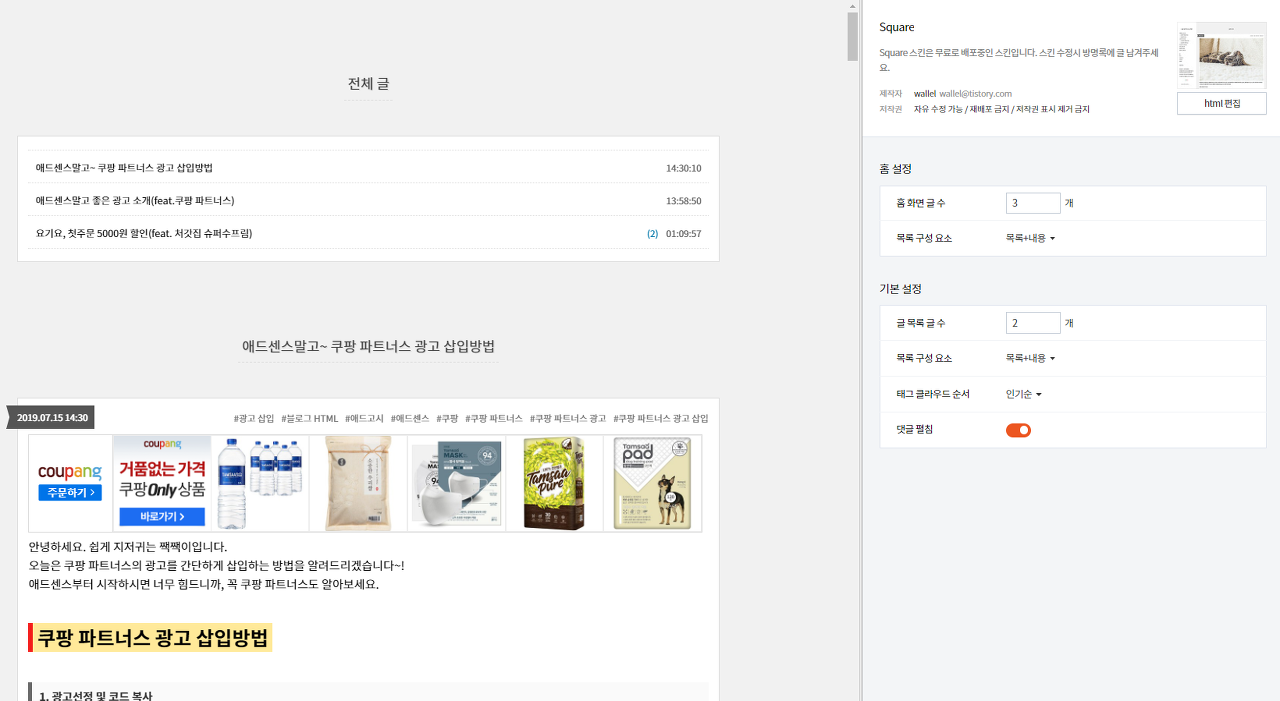Click the Tamsaa pad product image
Image resolution: width=1280 pixels, height=701 pixels.
tap(652, 483)
